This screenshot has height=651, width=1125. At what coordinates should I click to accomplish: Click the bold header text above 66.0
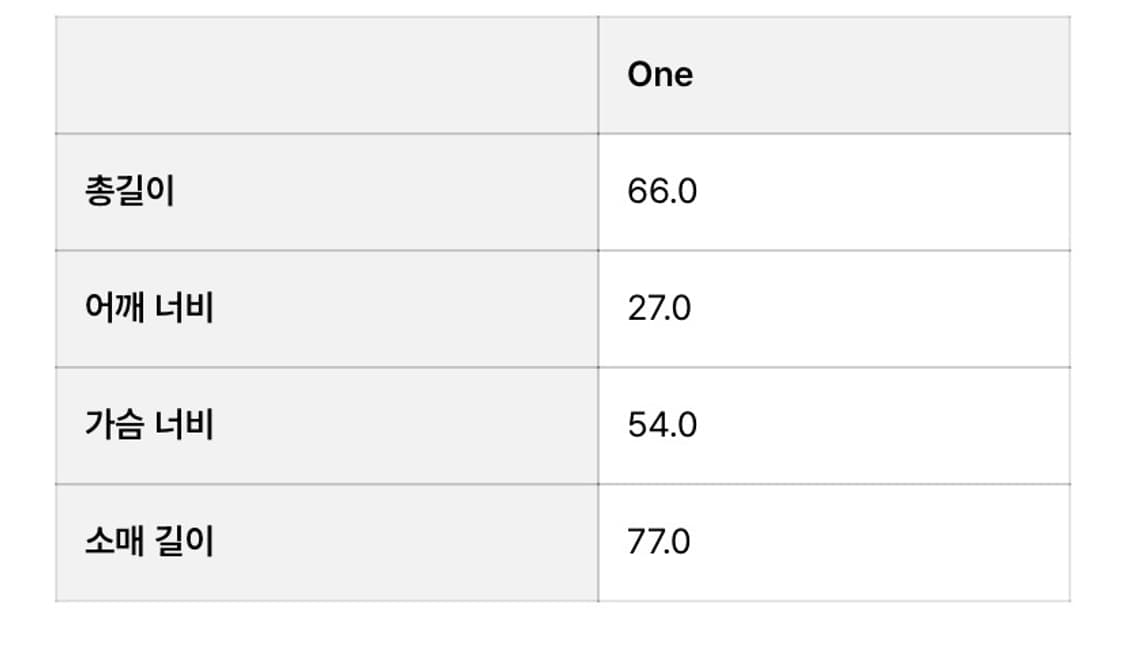(x=660, y=75)
